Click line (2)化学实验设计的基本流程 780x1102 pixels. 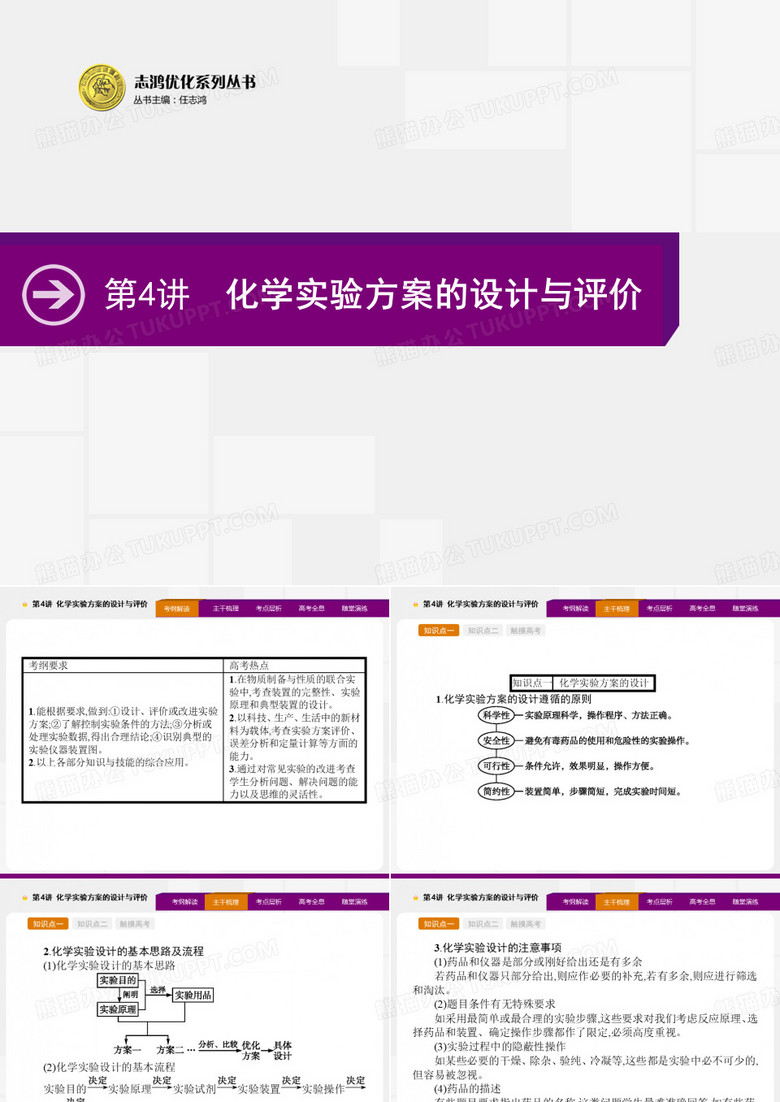pyautogui.click(x=110, y=1067)
